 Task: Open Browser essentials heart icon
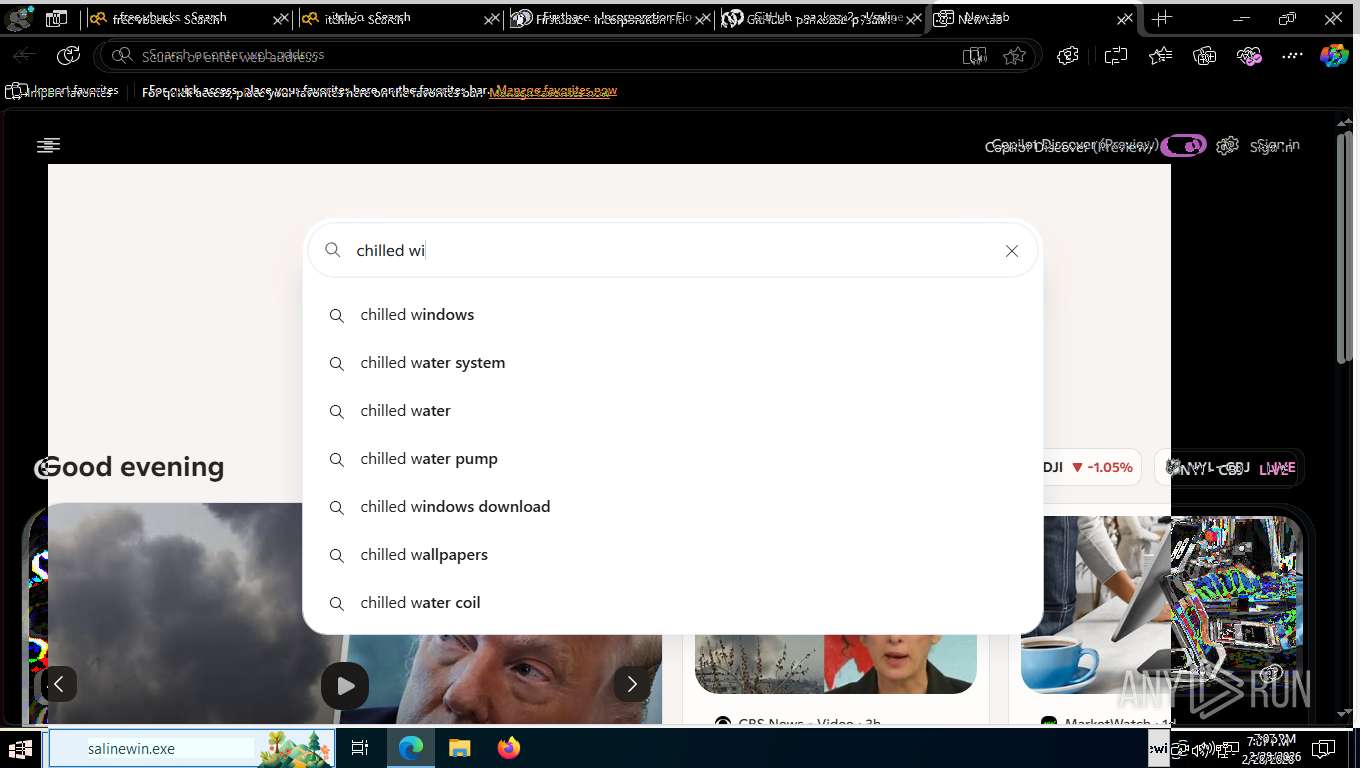[1249, 56]
